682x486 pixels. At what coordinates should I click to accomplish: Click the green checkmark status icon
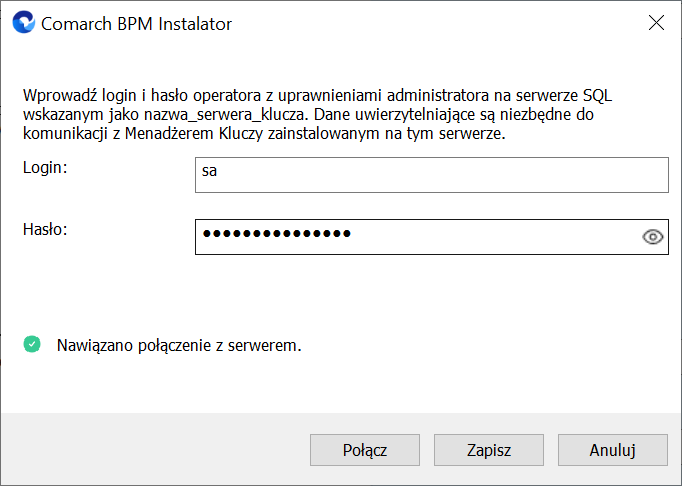[x=32, y=344]
